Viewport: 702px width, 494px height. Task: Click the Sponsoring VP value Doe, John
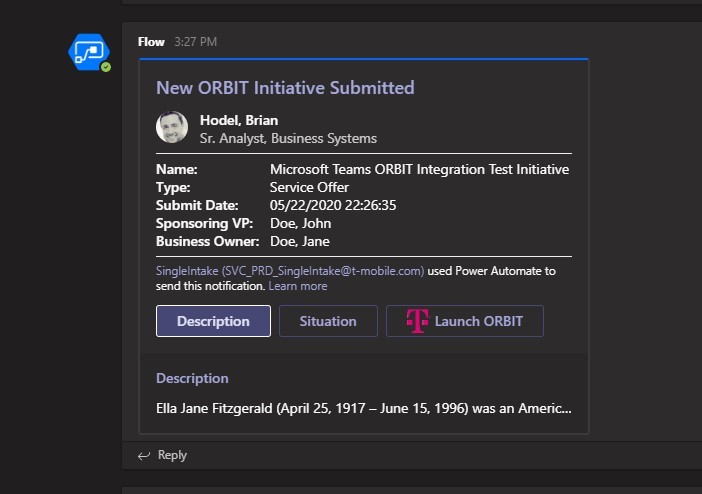pos(300,223)
